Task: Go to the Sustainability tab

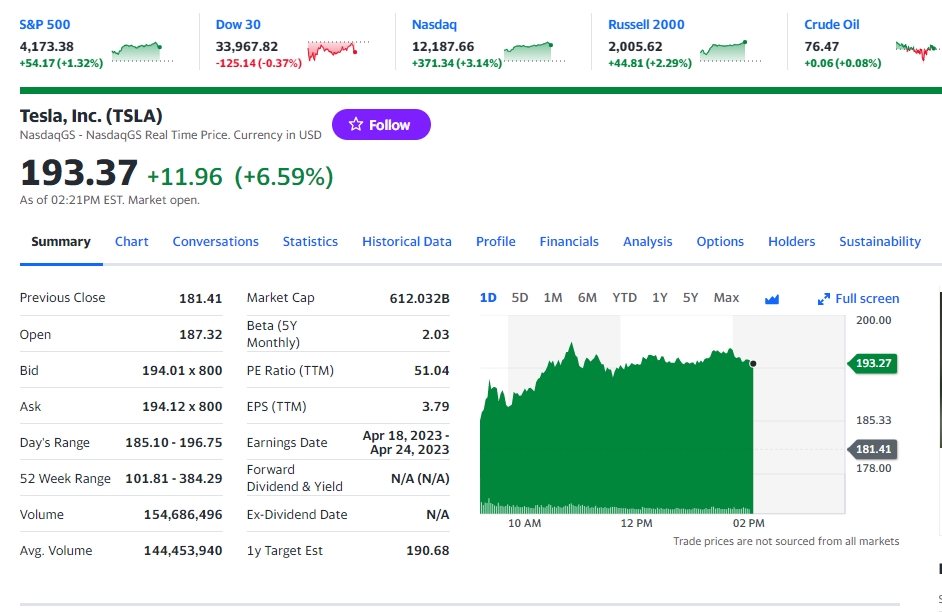Action: pos(880,241)
